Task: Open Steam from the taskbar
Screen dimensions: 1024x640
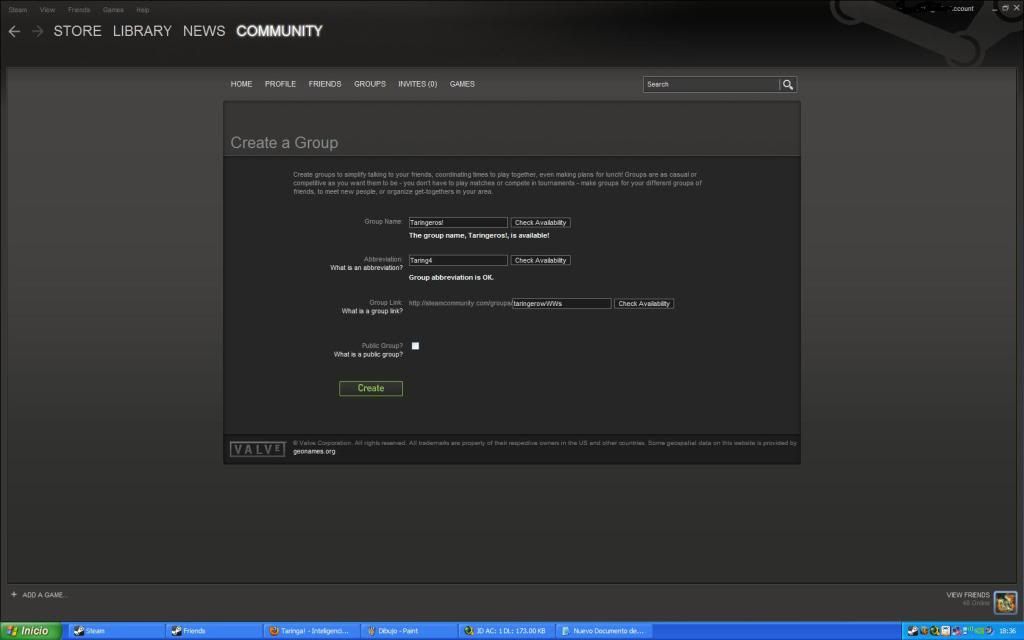Action: pos(114,631)
